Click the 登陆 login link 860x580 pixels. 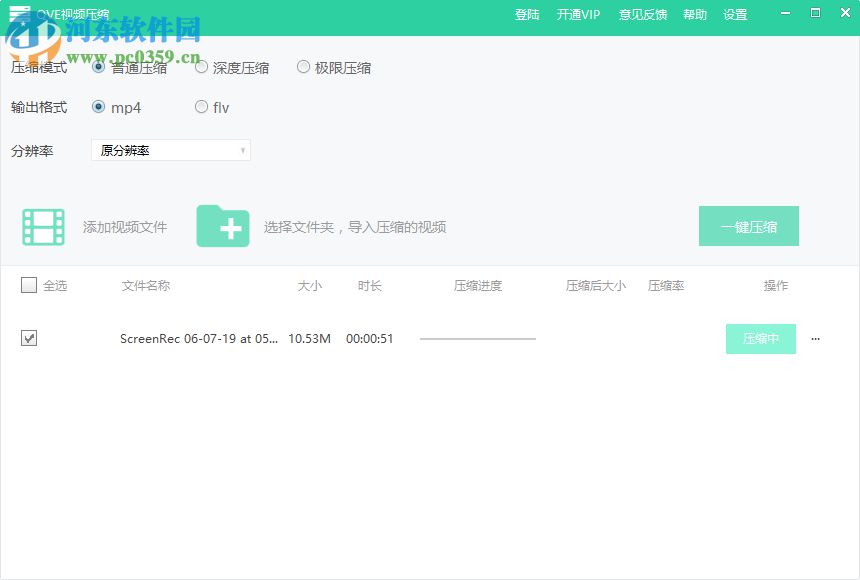[x=527, y=14]
